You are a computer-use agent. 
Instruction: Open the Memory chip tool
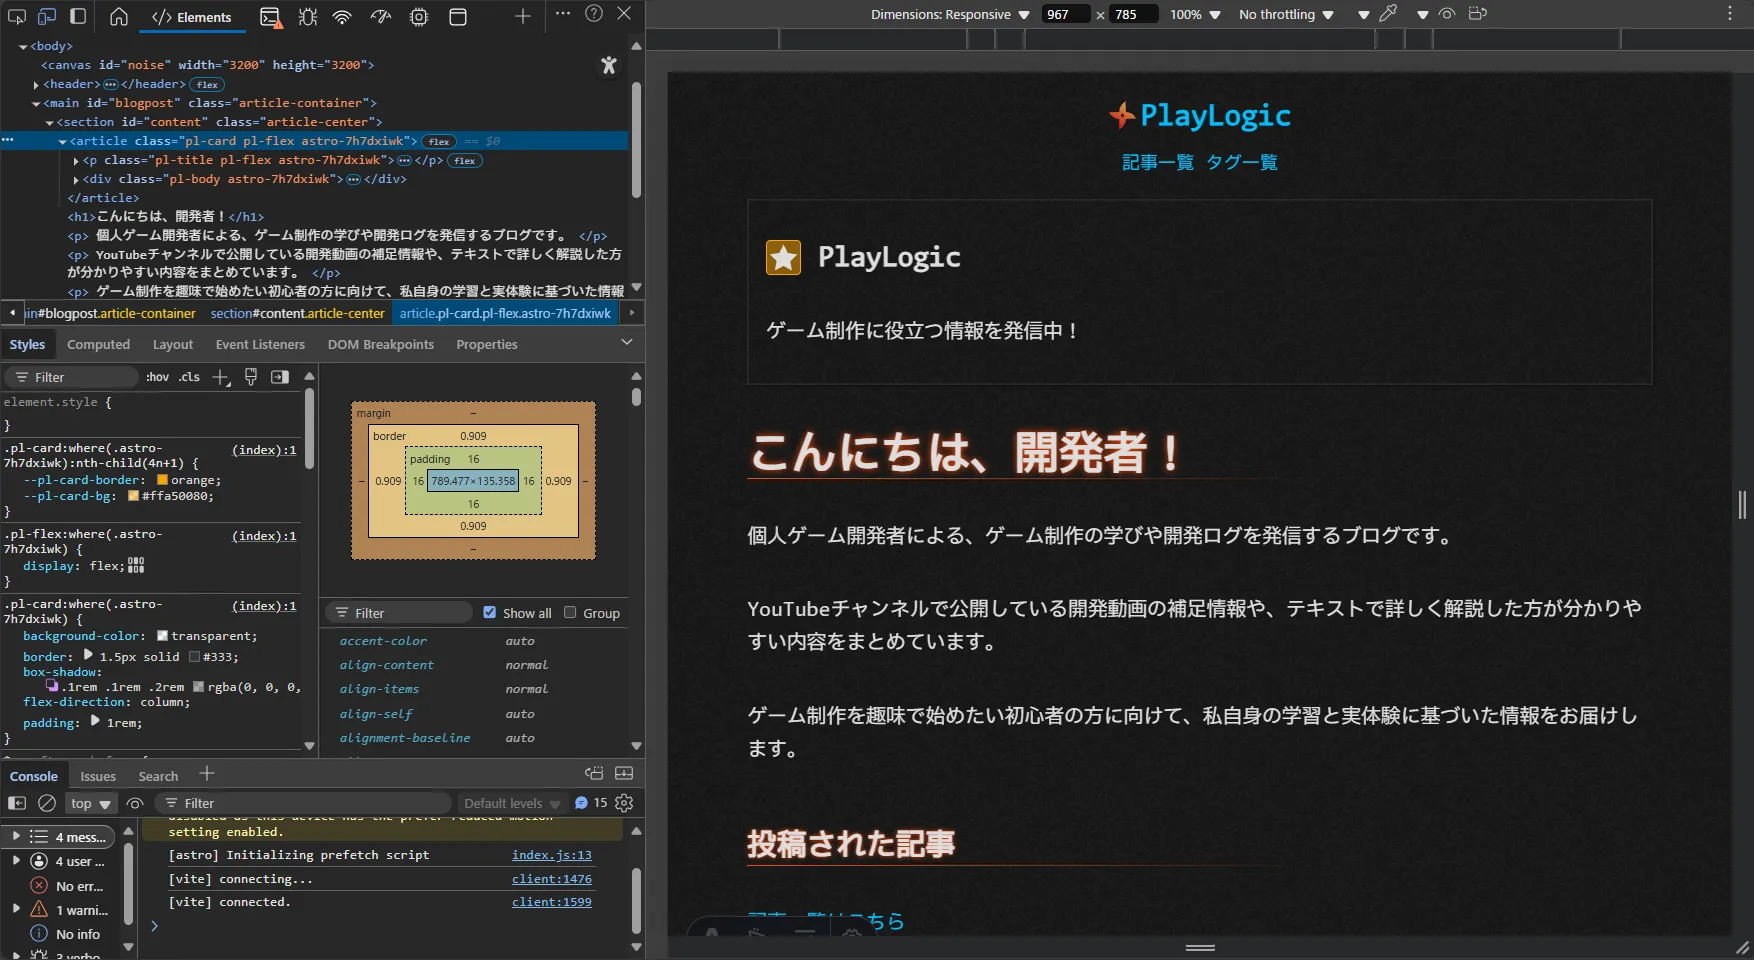[x=419, y=16]
